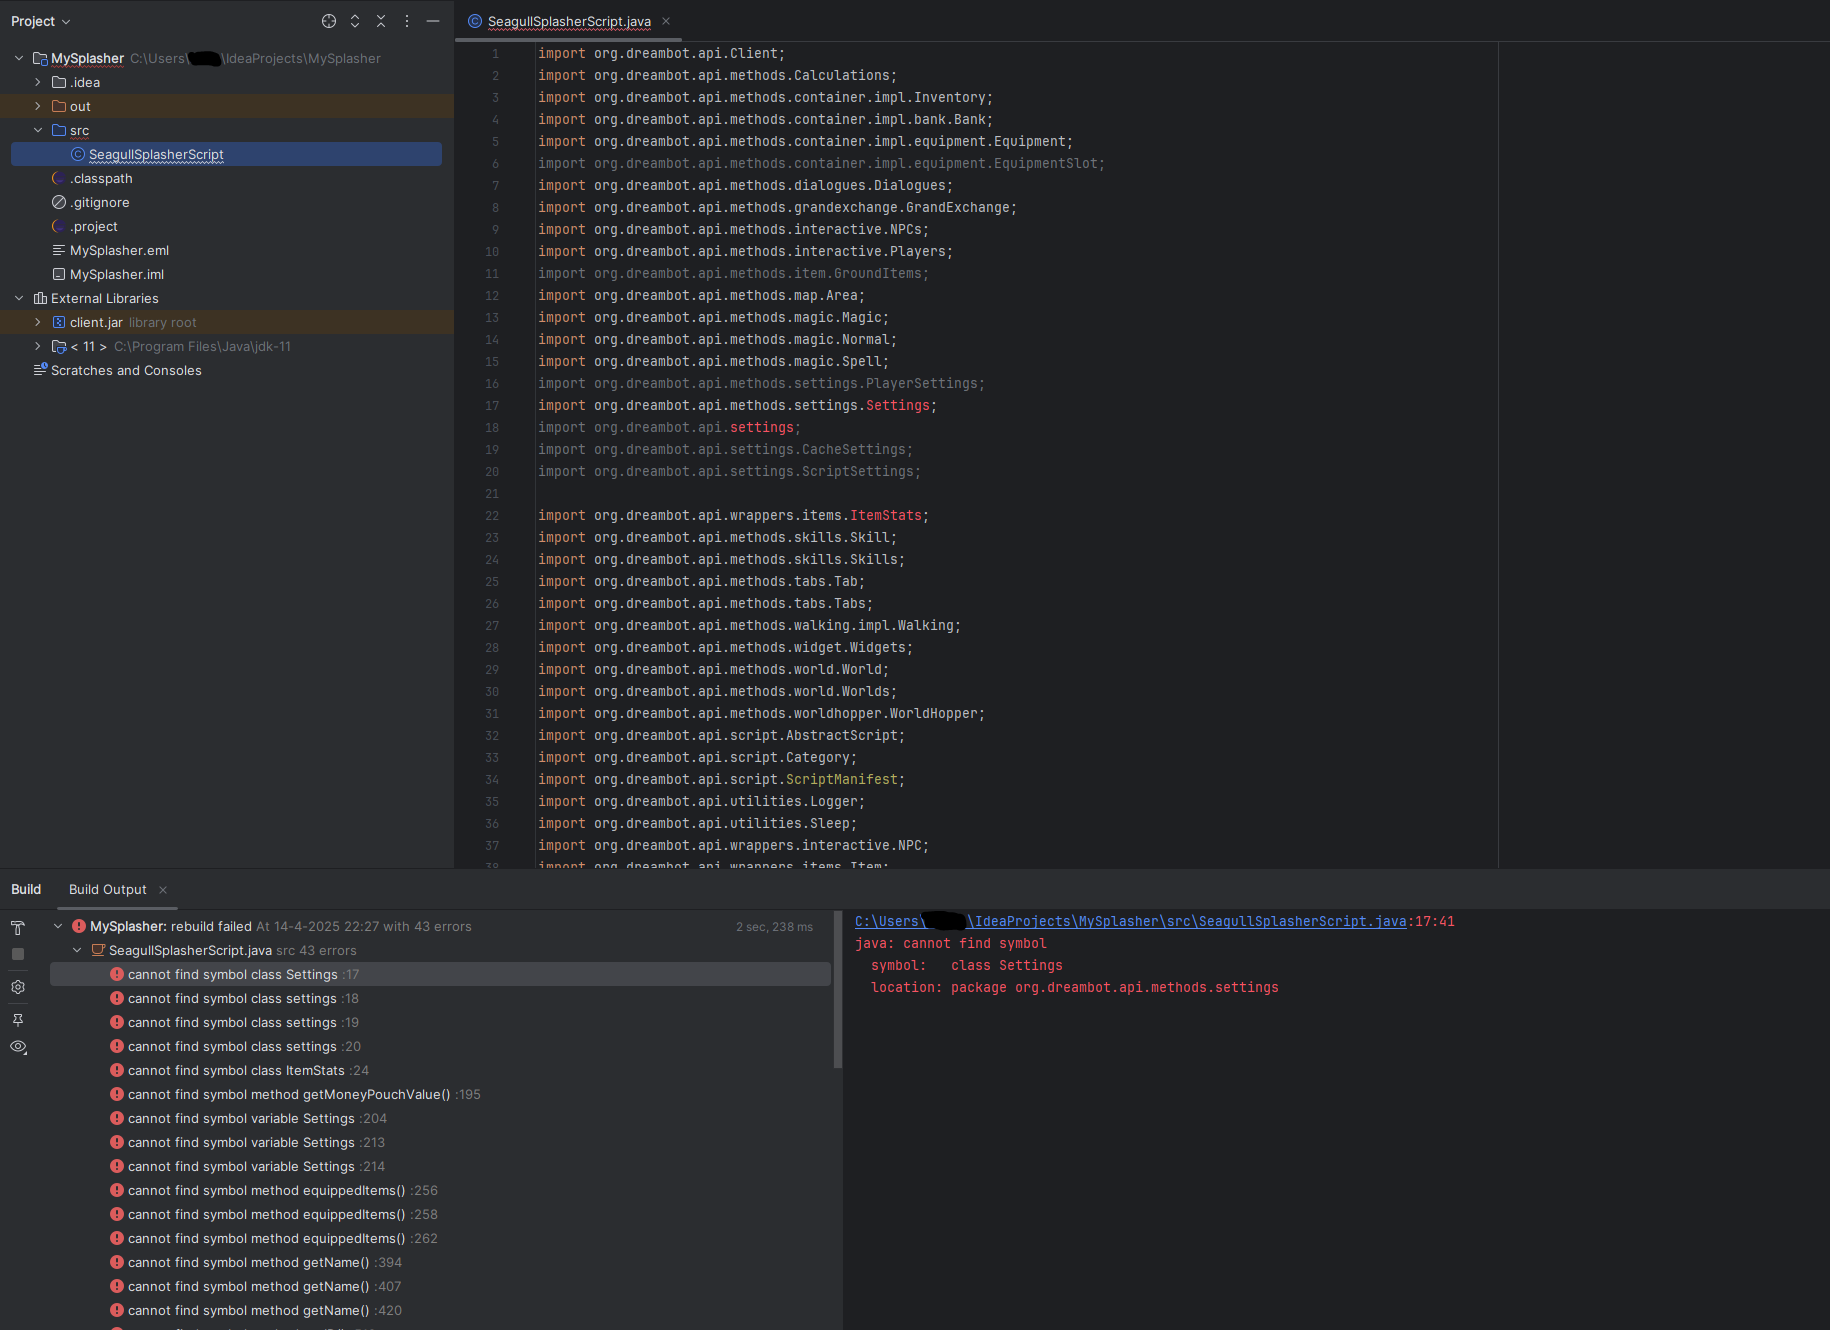Collapse the MySplasher project root
Viewport: 1830px width, 1330px height.
[19, 58]
